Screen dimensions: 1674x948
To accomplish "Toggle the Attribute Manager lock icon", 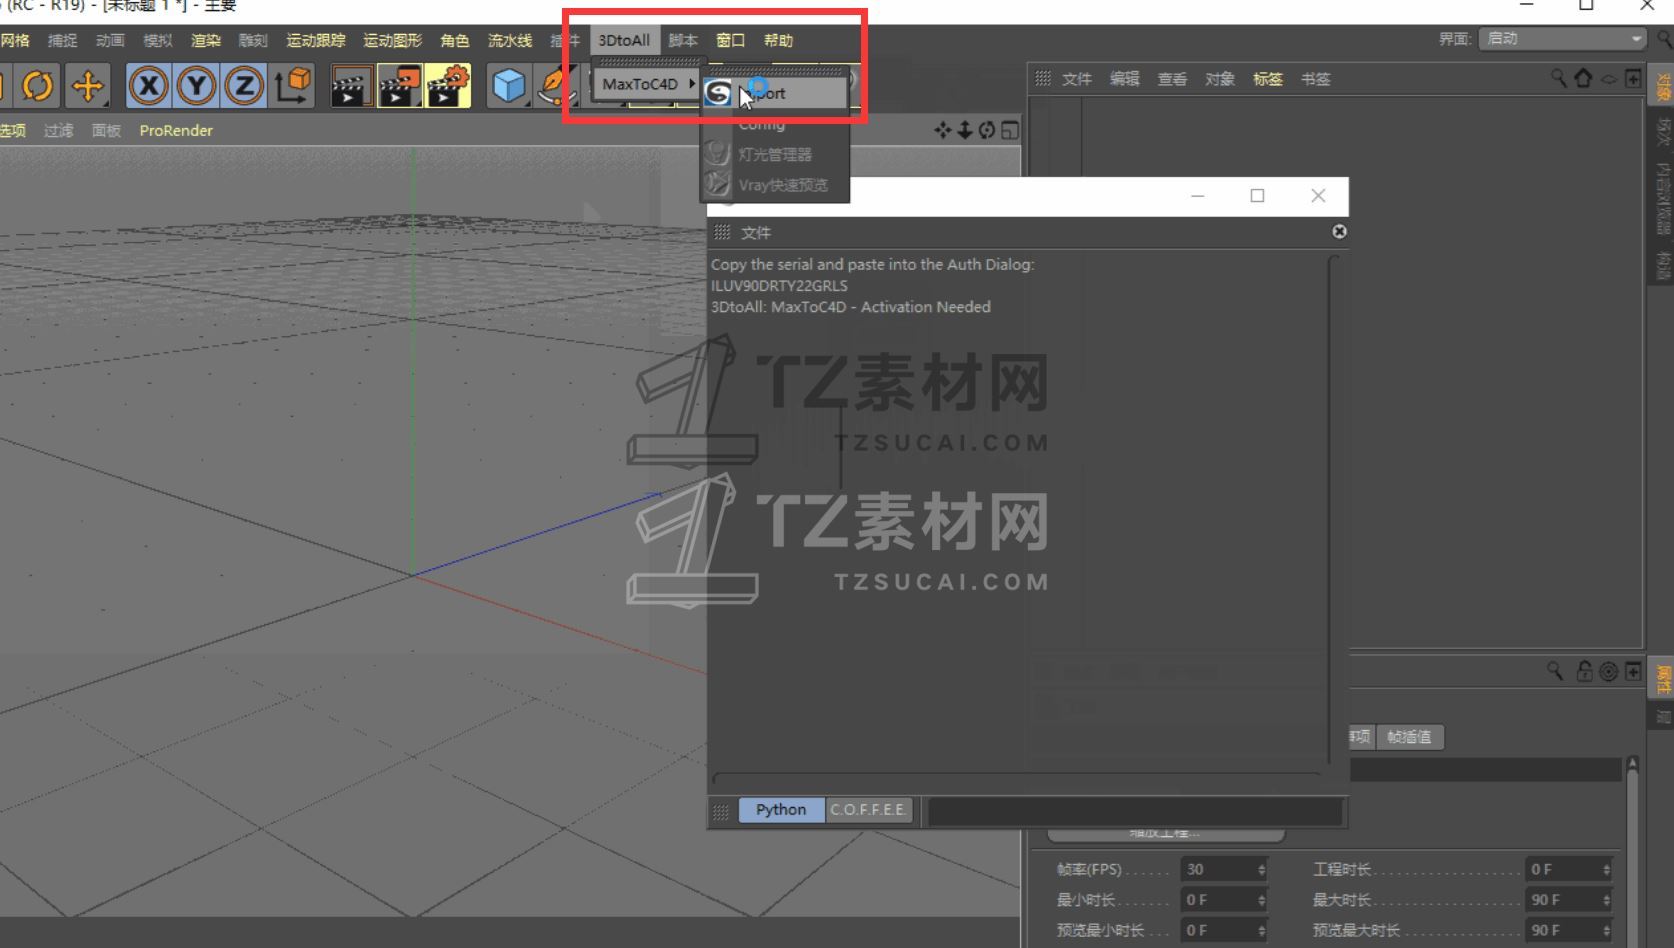I will (x=1584, y=671).
